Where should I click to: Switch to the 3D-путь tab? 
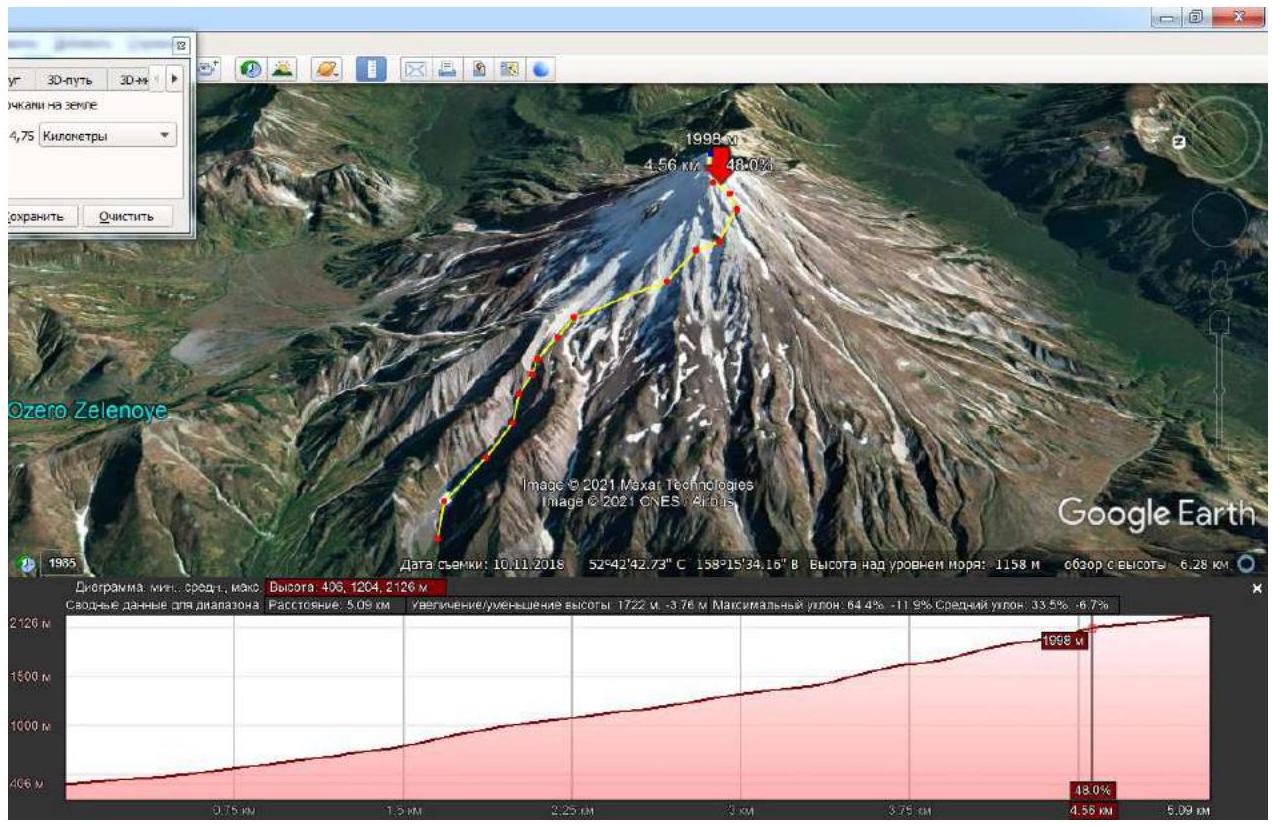tap(70, 79)
